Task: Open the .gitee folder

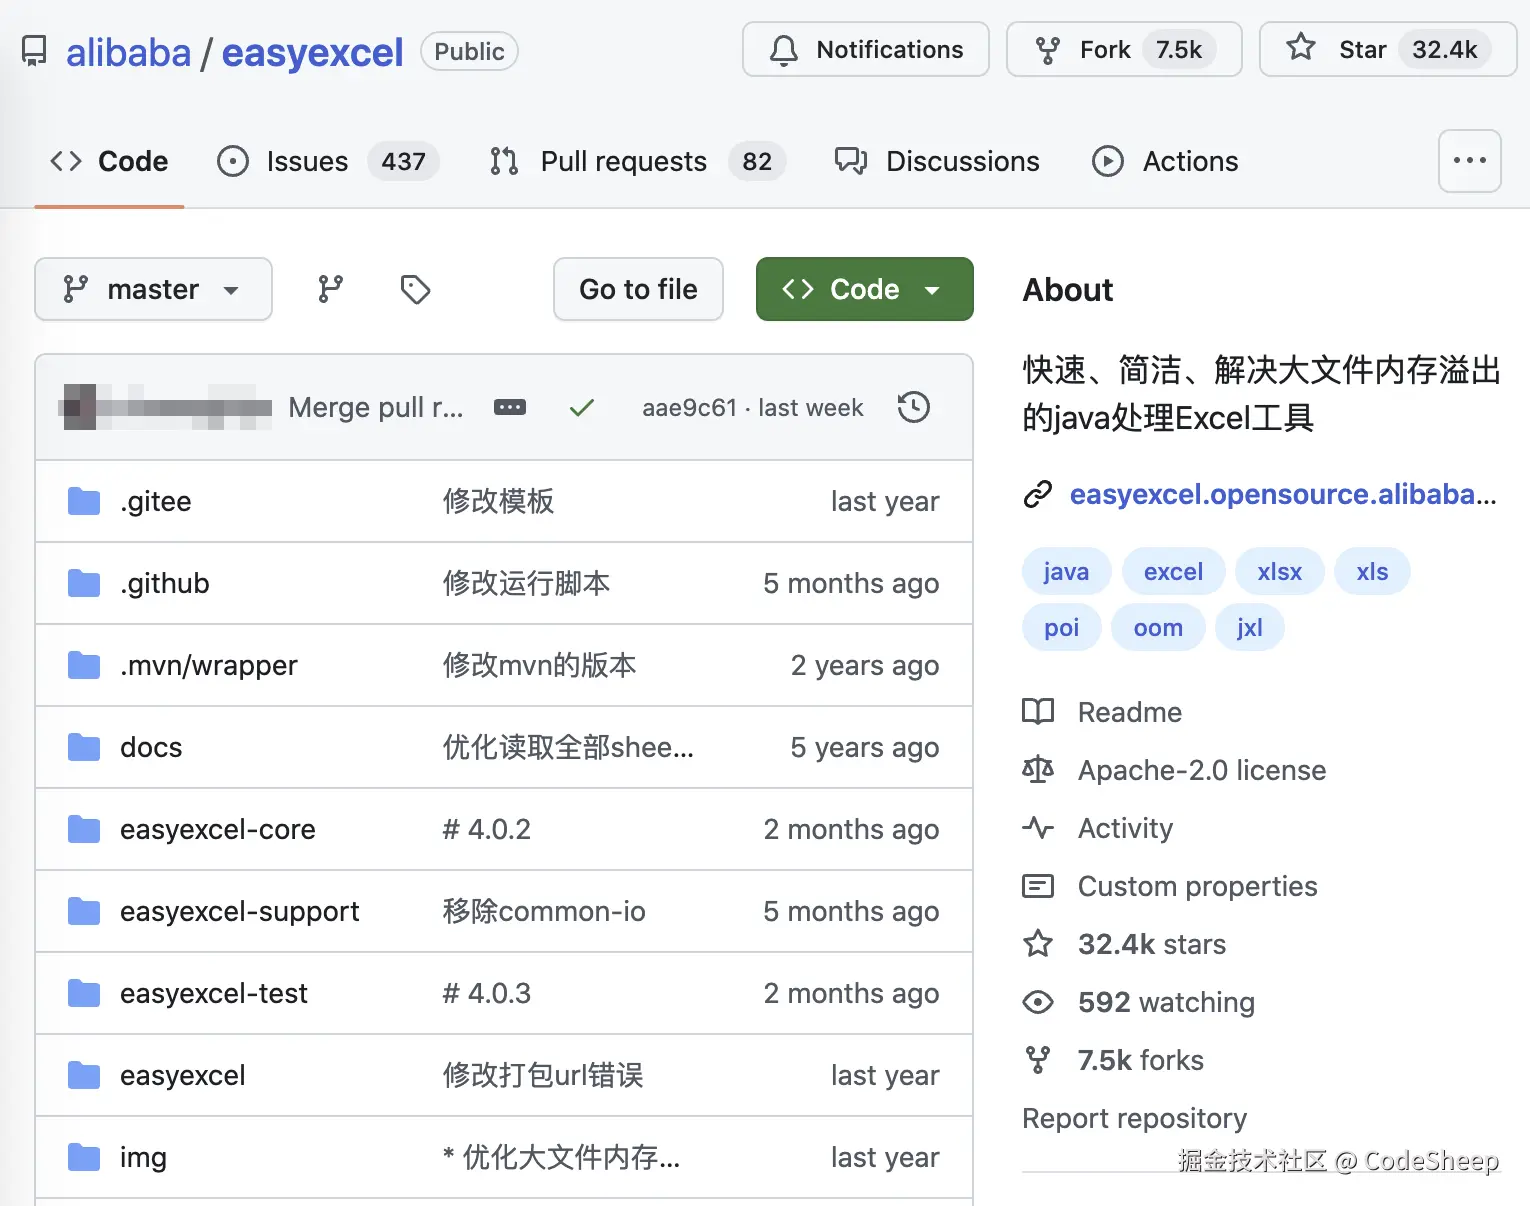Action: tap(156, 501)
